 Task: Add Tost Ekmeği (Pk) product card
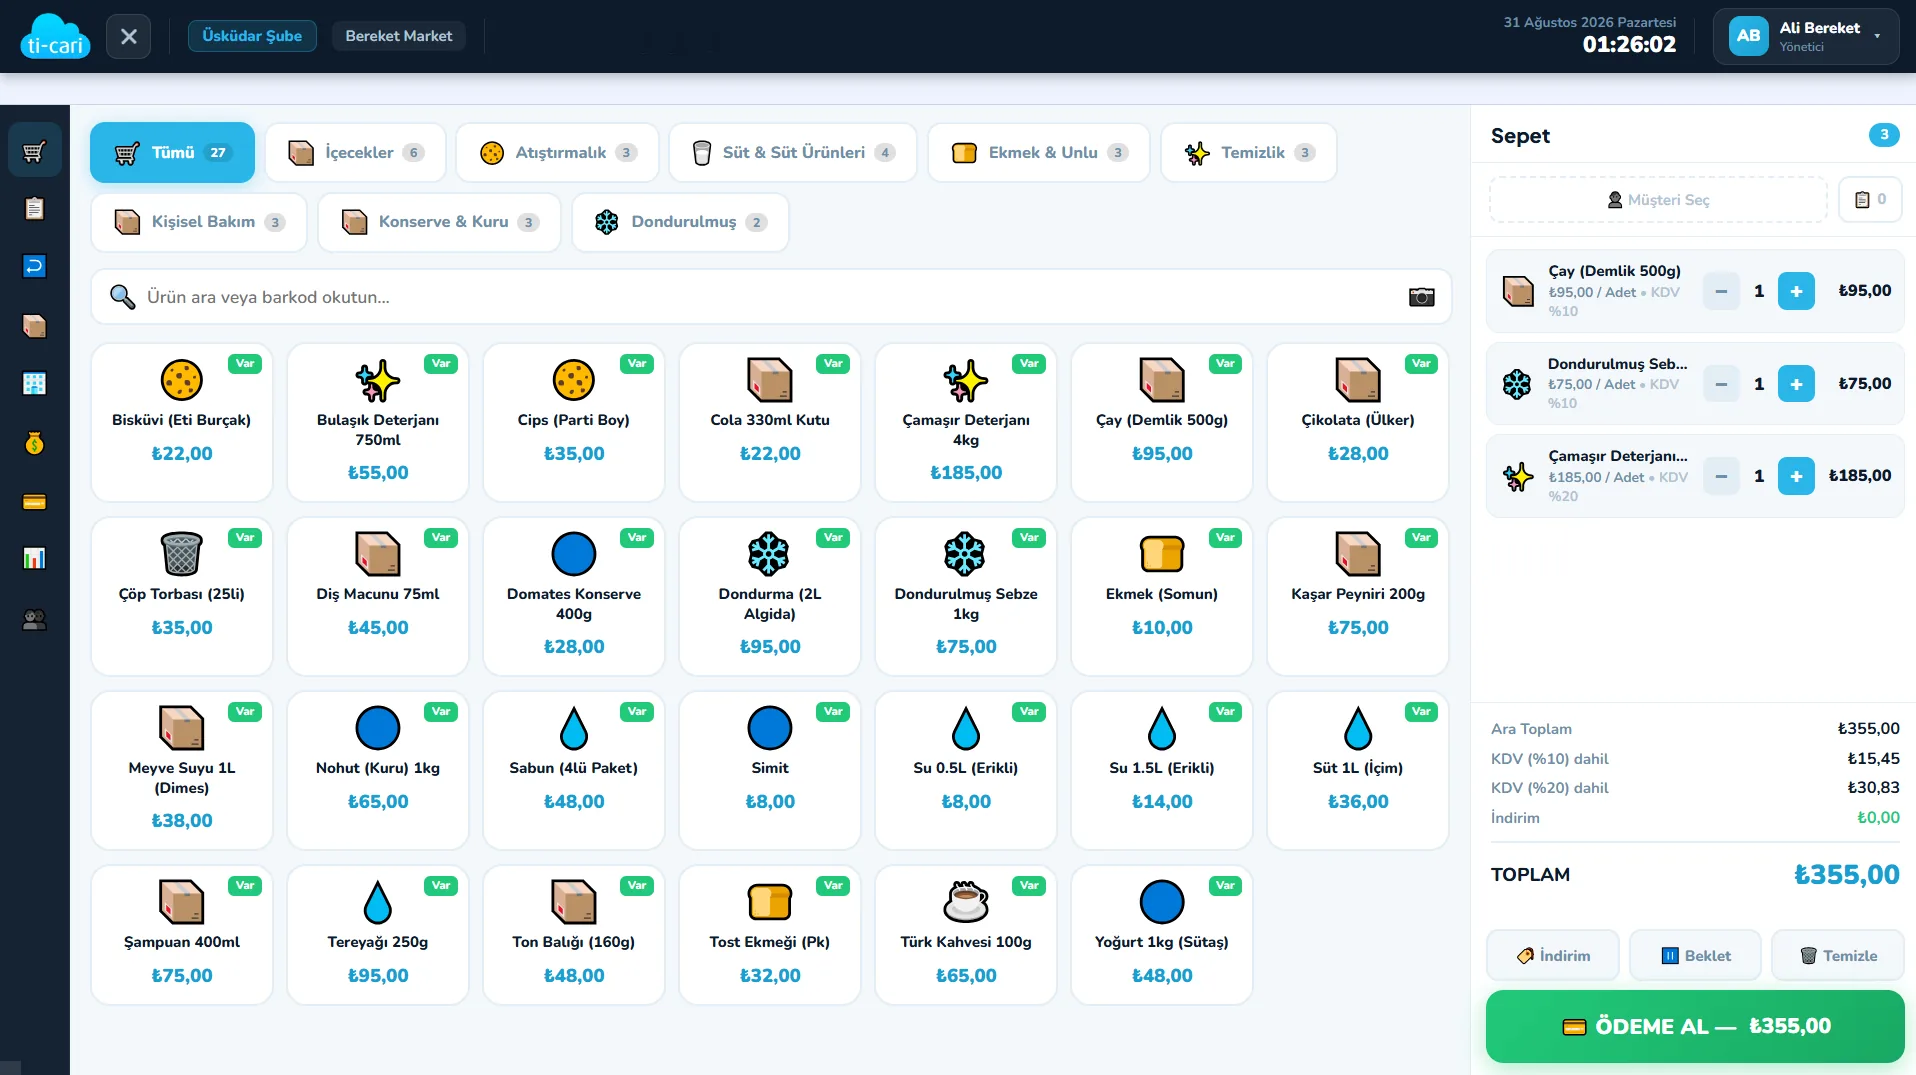click(x=770, y=935)
